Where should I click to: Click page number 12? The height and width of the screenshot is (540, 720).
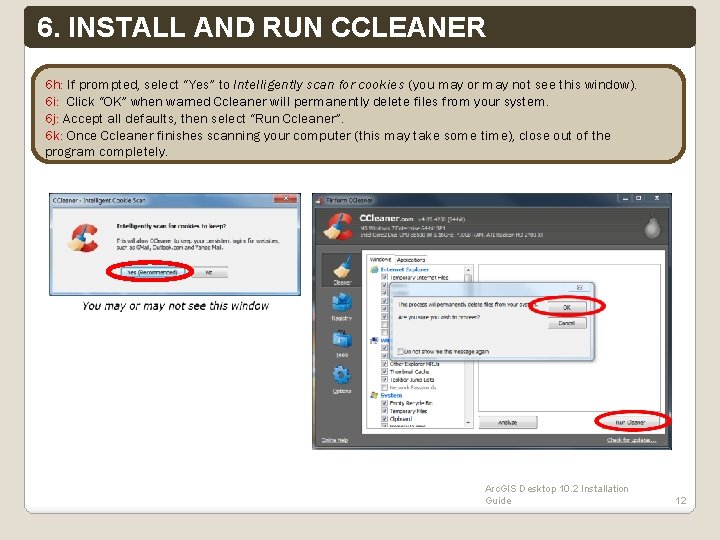pos(681,501)
